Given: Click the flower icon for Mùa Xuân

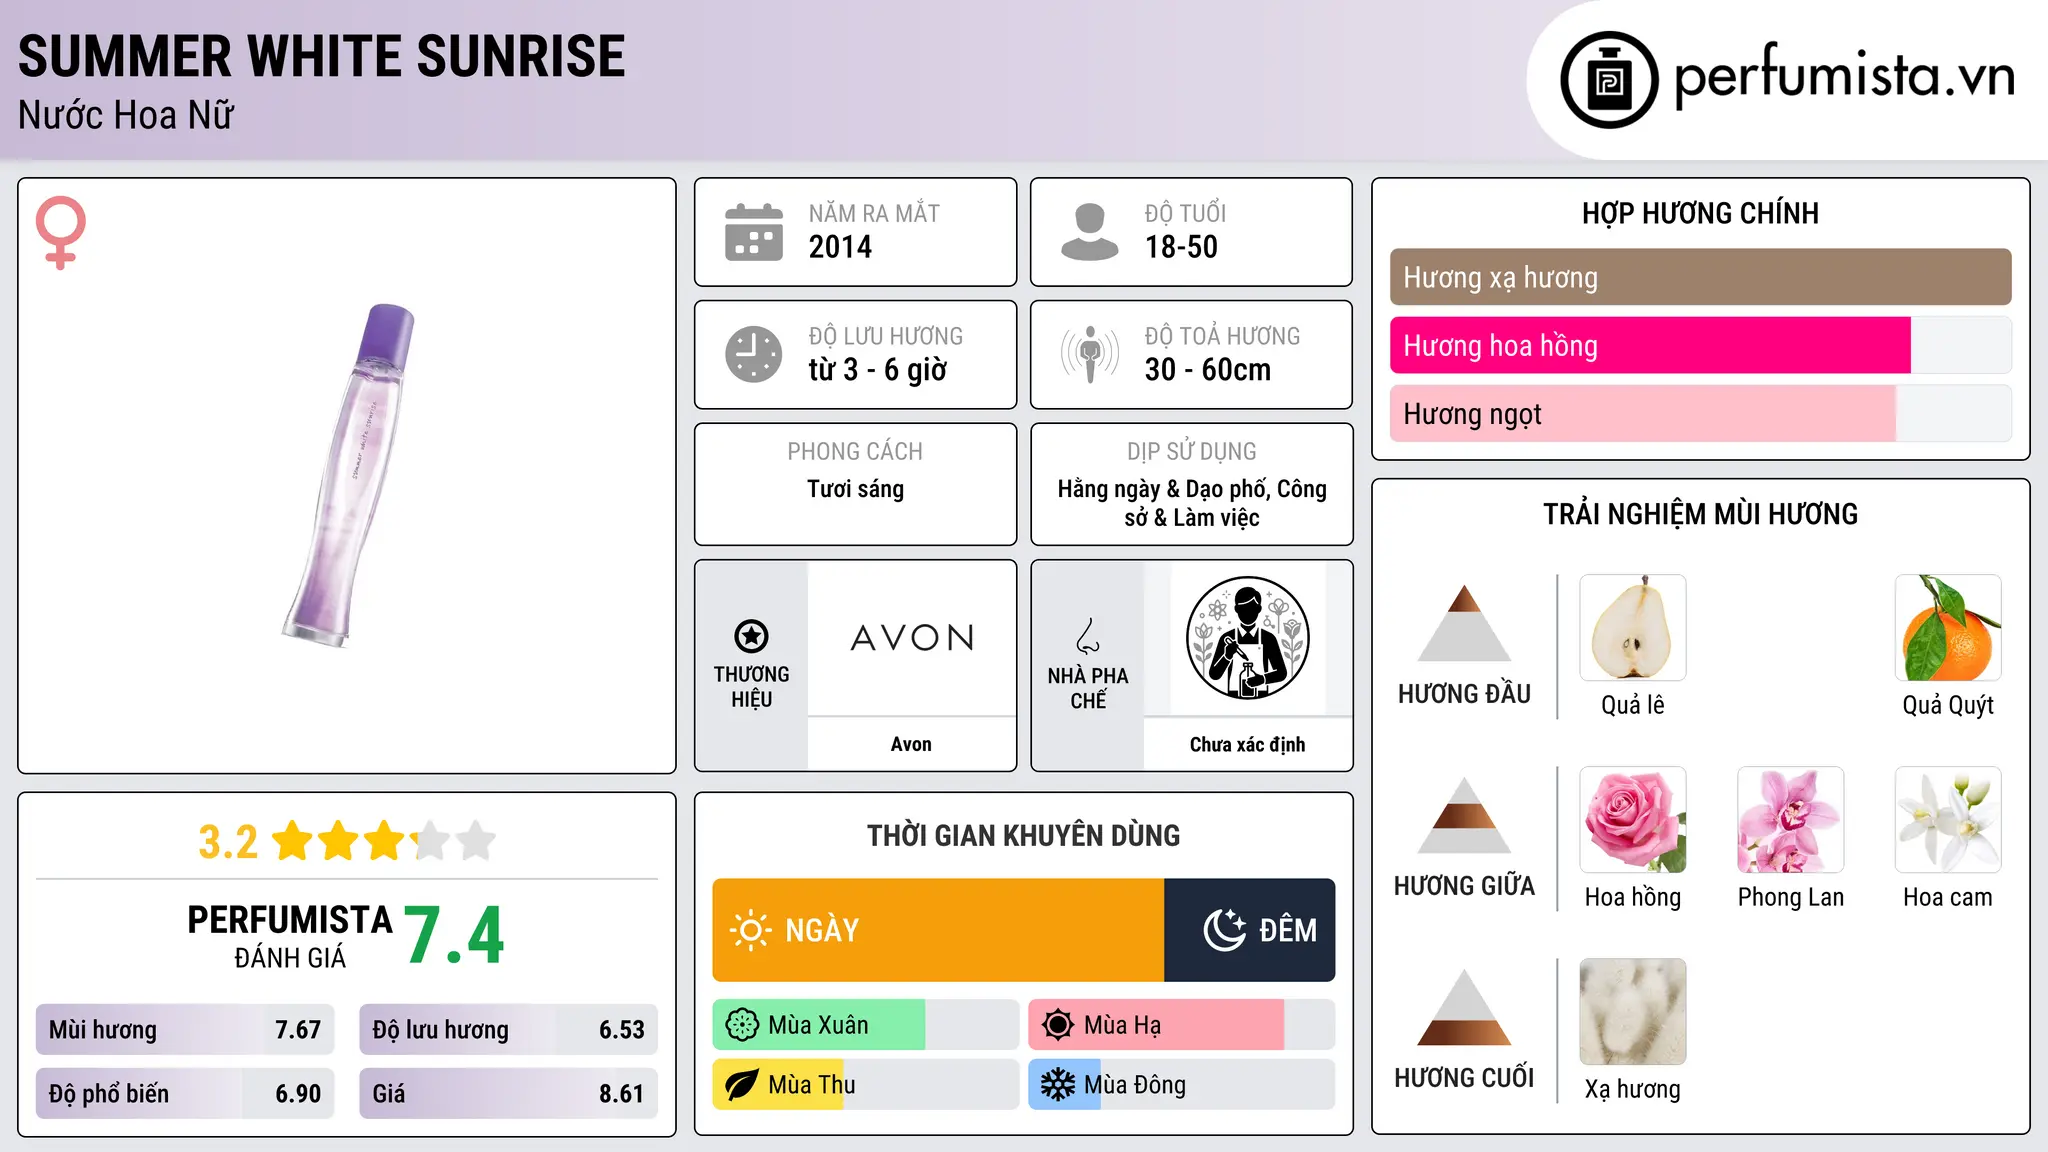Looking at the screenshot, I should [x=742, y=1025].
